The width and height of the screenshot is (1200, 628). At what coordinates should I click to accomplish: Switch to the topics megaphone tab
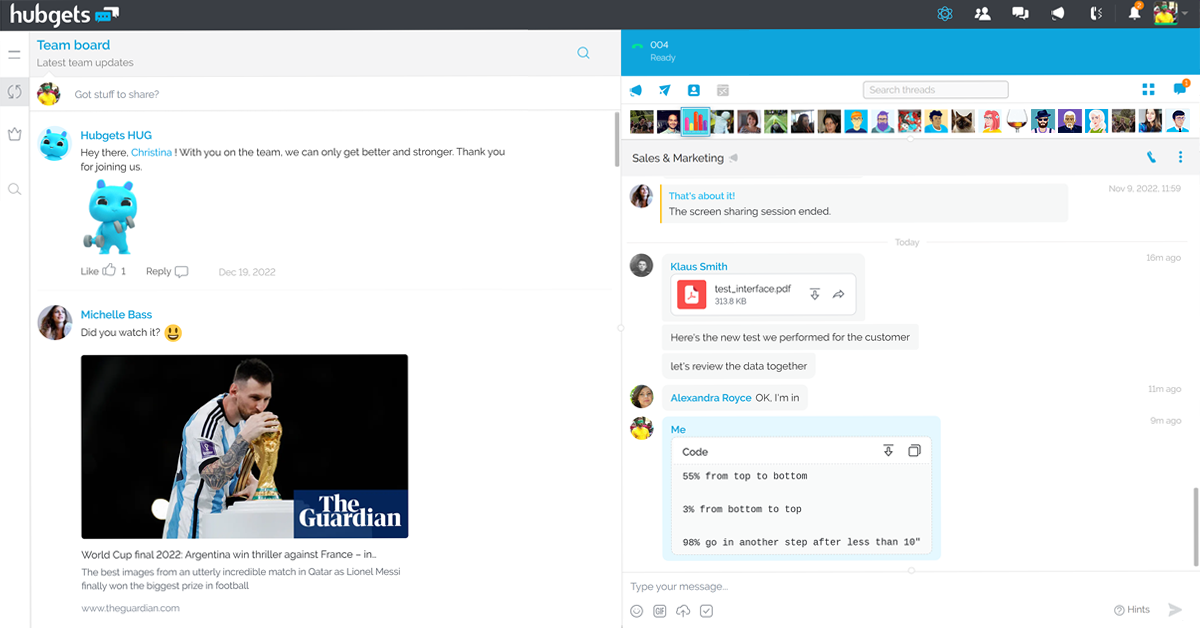tap(636, 90)
